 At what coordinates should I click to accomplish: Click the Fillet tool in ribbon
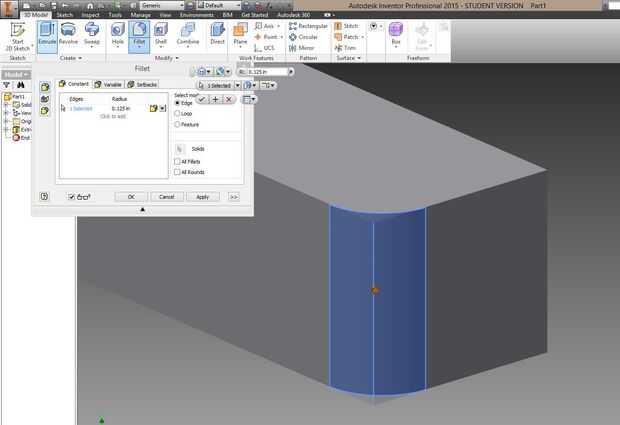[139, 35]
